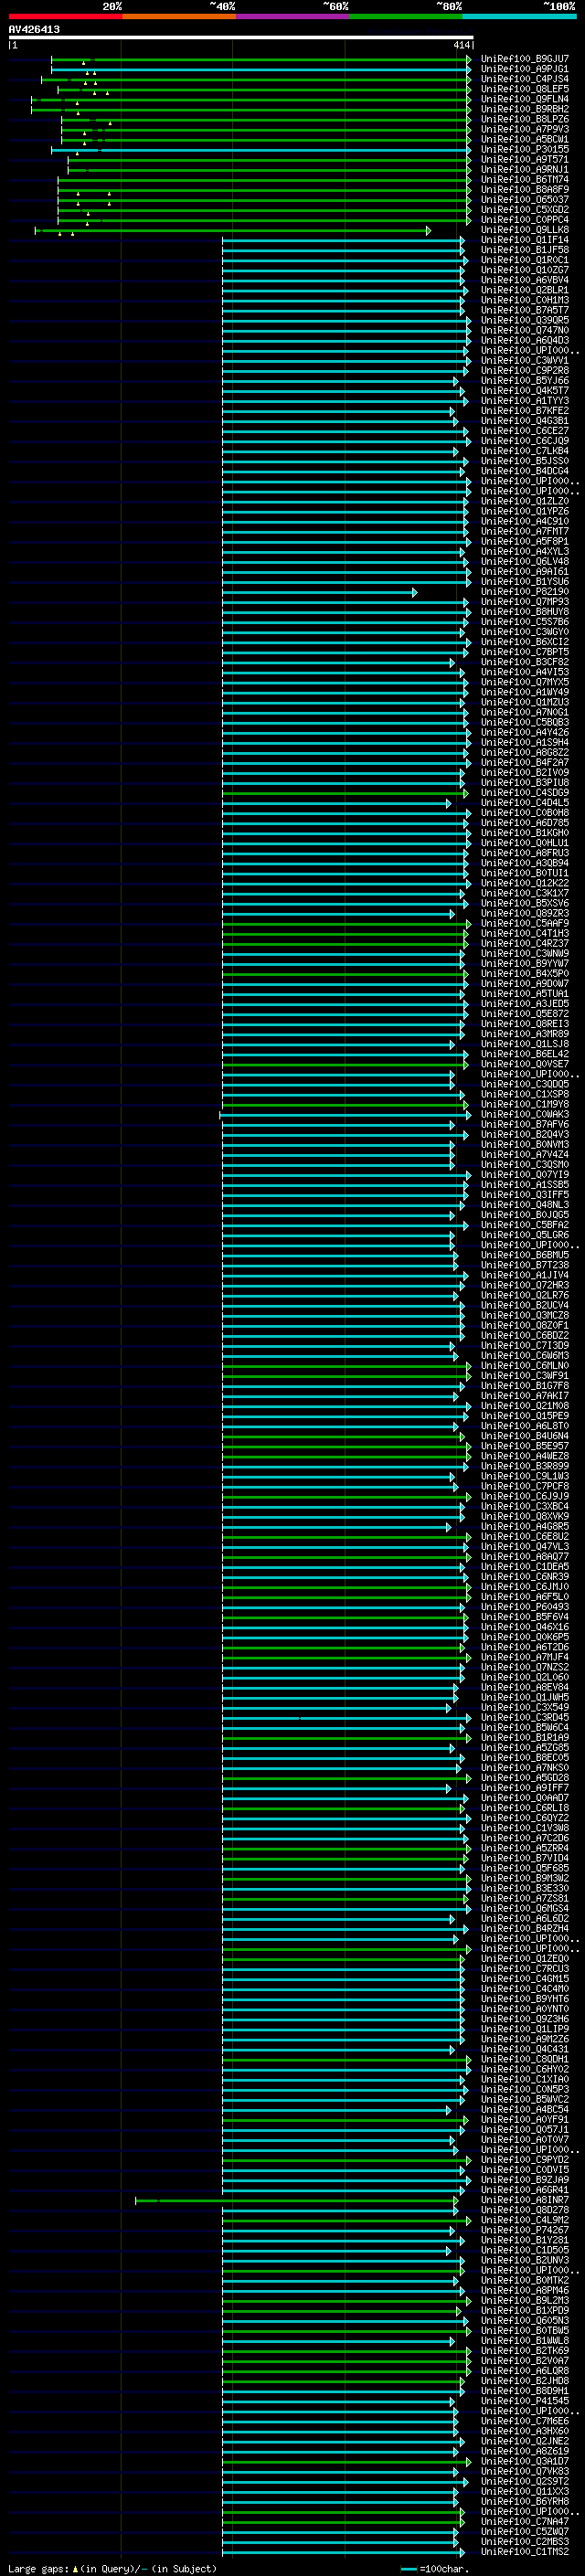585x2576 pixels.
Task: Click label UniRef100_B3CF82
Action: 525,662
